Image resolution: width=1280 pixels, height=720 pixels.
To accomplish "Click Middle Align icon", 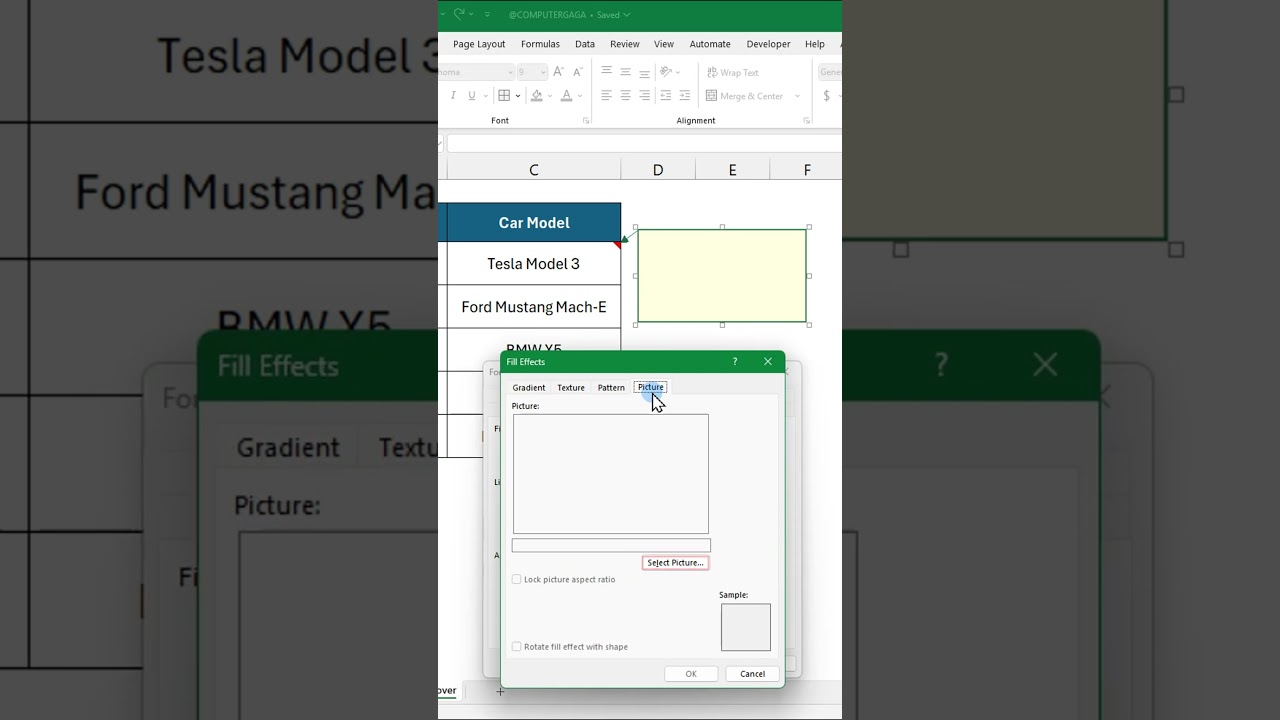I will [x=625, y=72].
